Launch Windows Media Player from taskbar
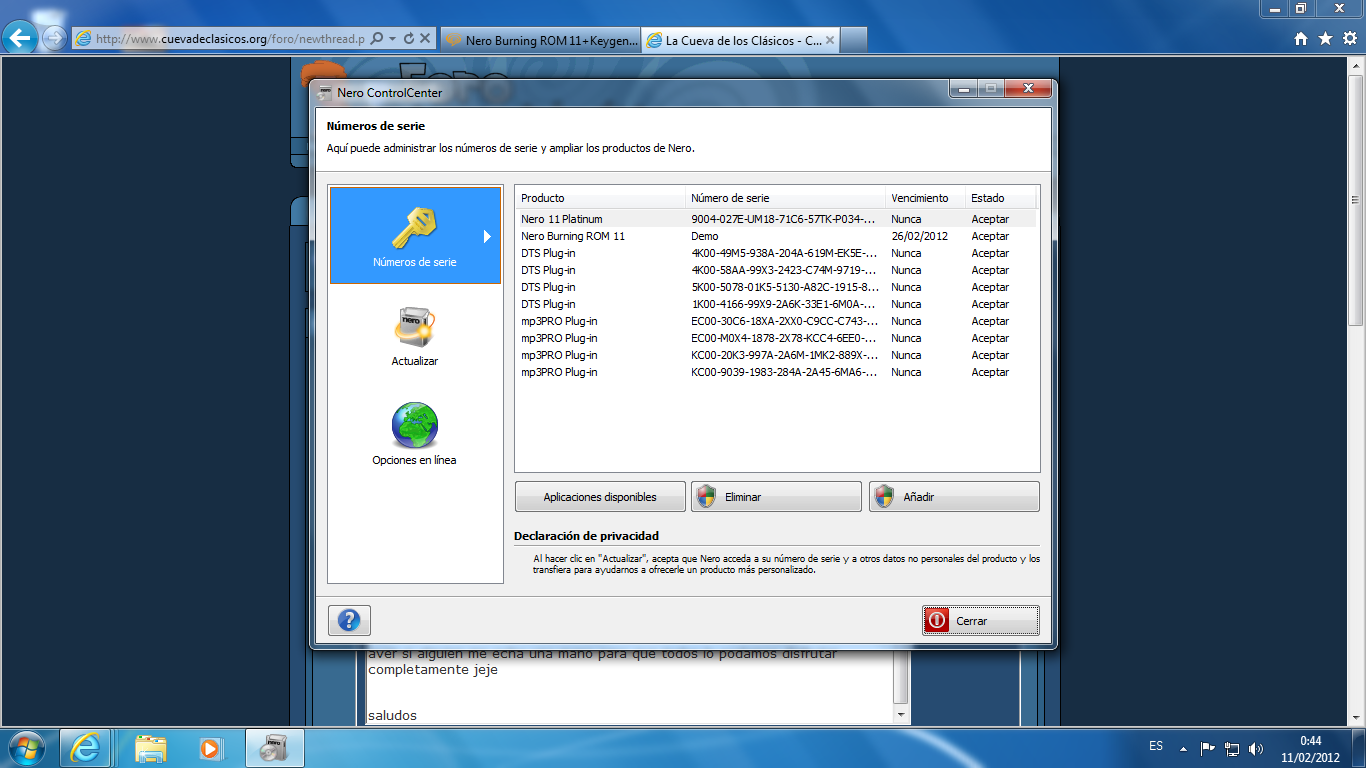 click(210, 748)
